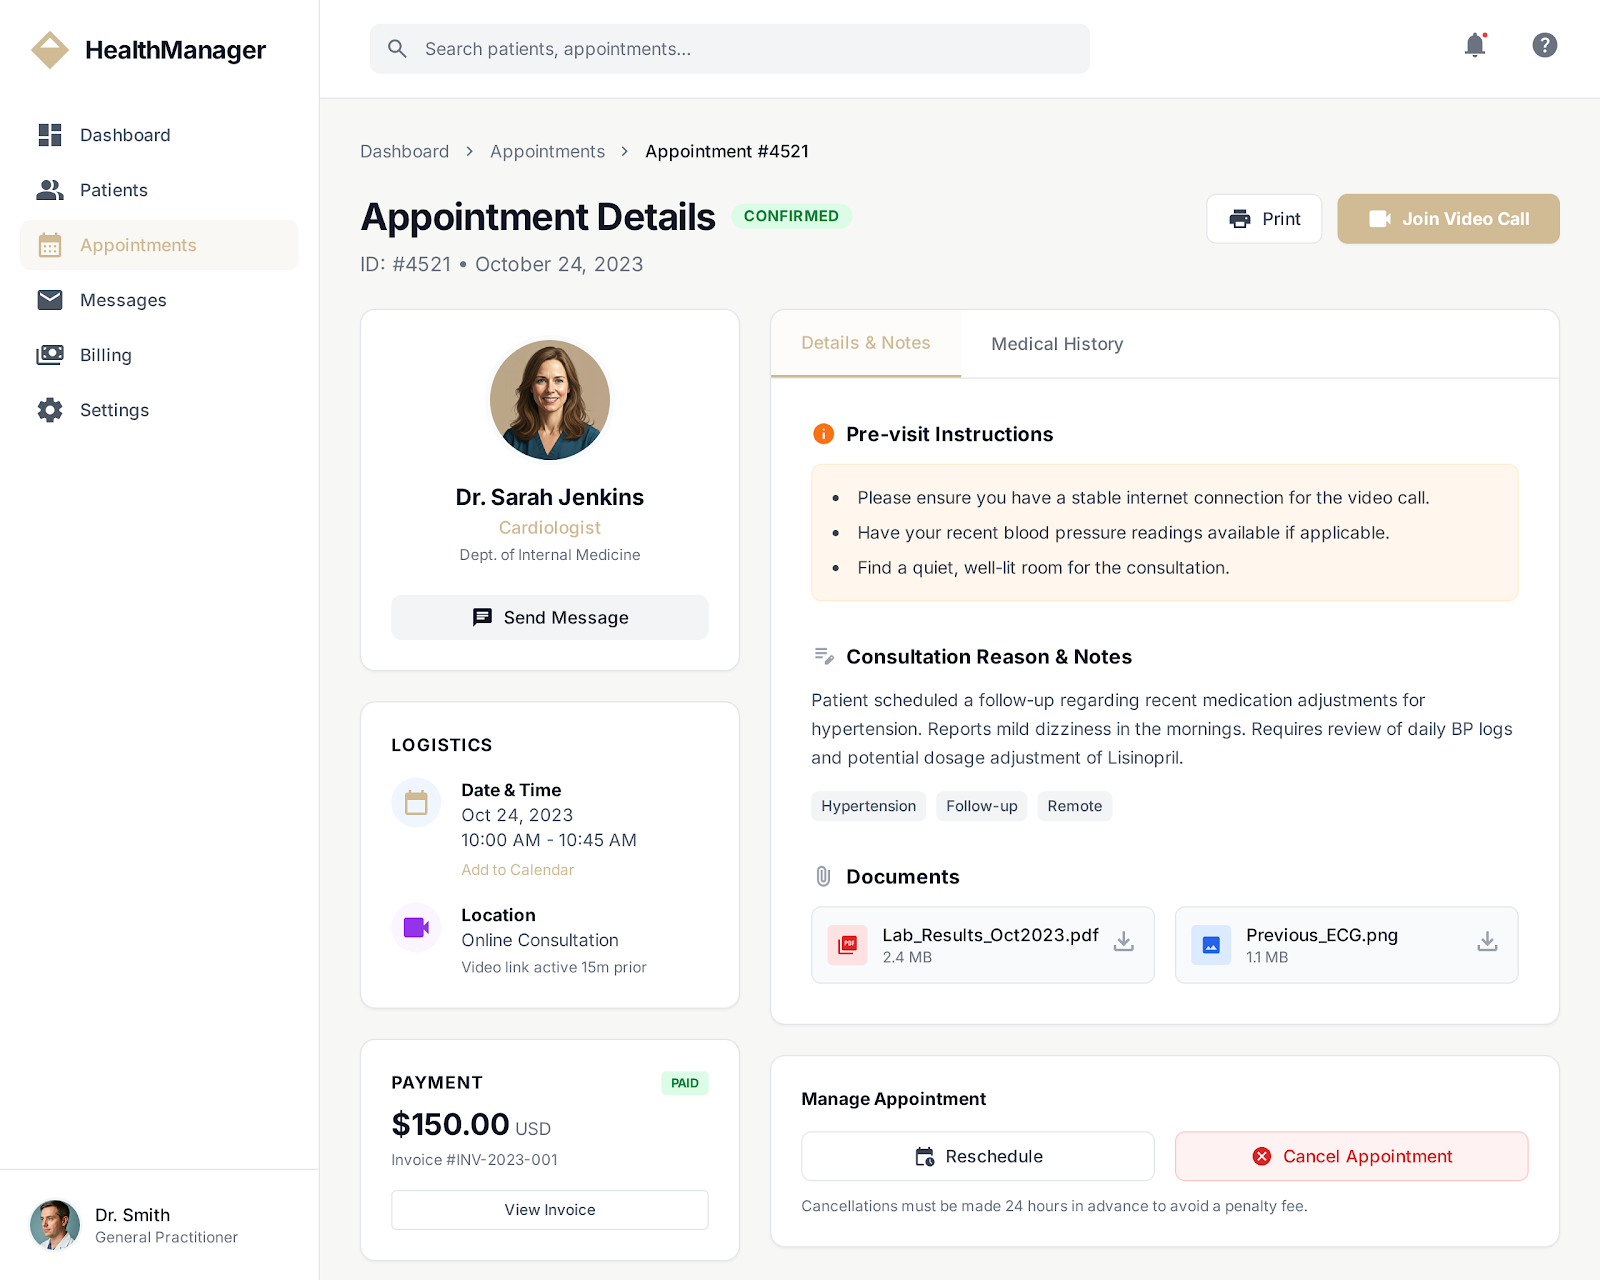1600x1280 pixels.
Task: Switch to the Medical History tab
Action: pyautogui.click(x=1057, y=344)
